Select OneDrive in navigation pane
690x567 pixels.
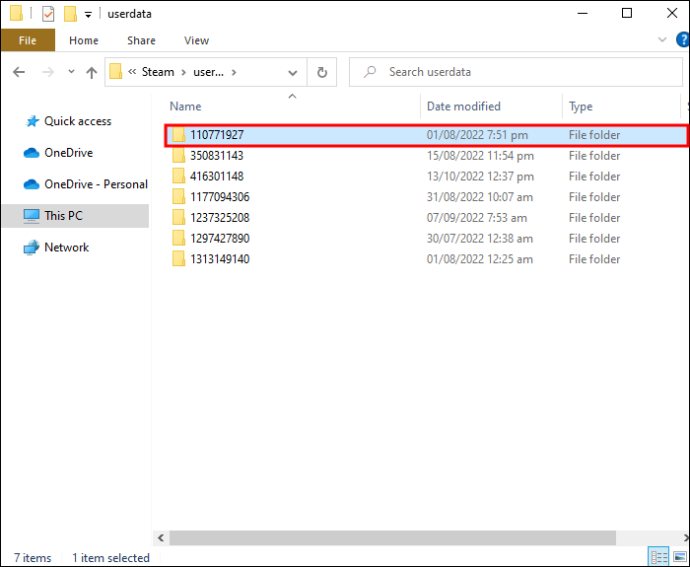pos(68,153)
